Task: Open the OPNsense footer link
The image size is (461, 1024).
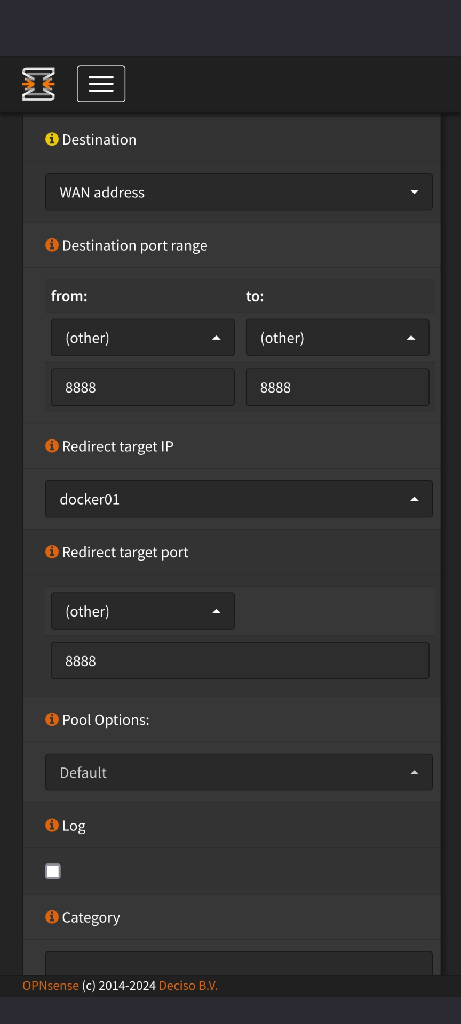Action: (x=50, y=985)
